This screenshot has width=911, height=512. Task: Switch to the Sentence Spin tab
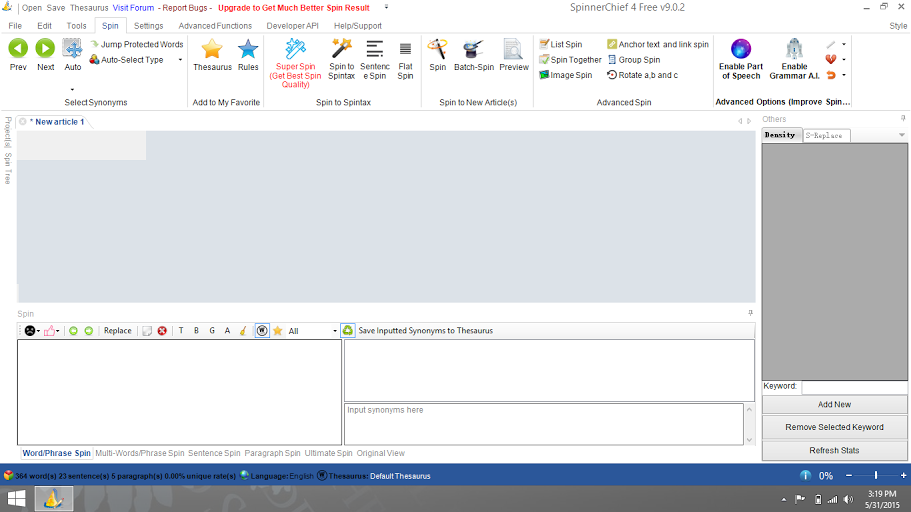pyautogui.click(x=214, y=453)
